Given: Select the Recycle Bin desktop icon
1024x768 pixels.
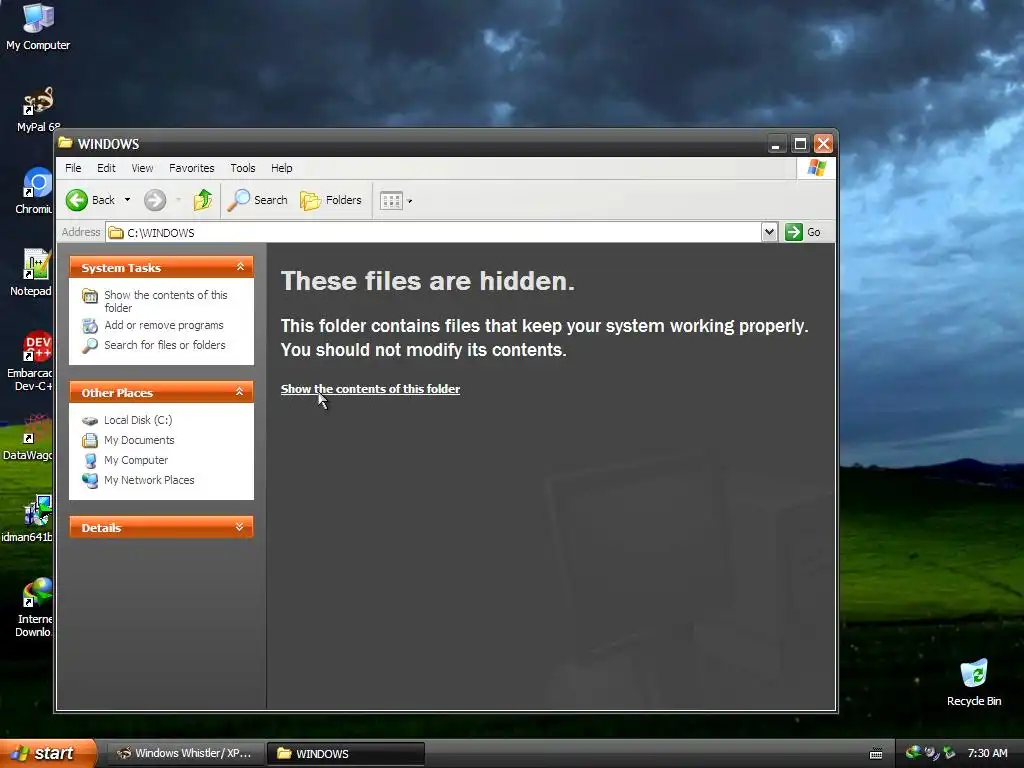Looking at the screenshot, I should click(x=974, y=683).
